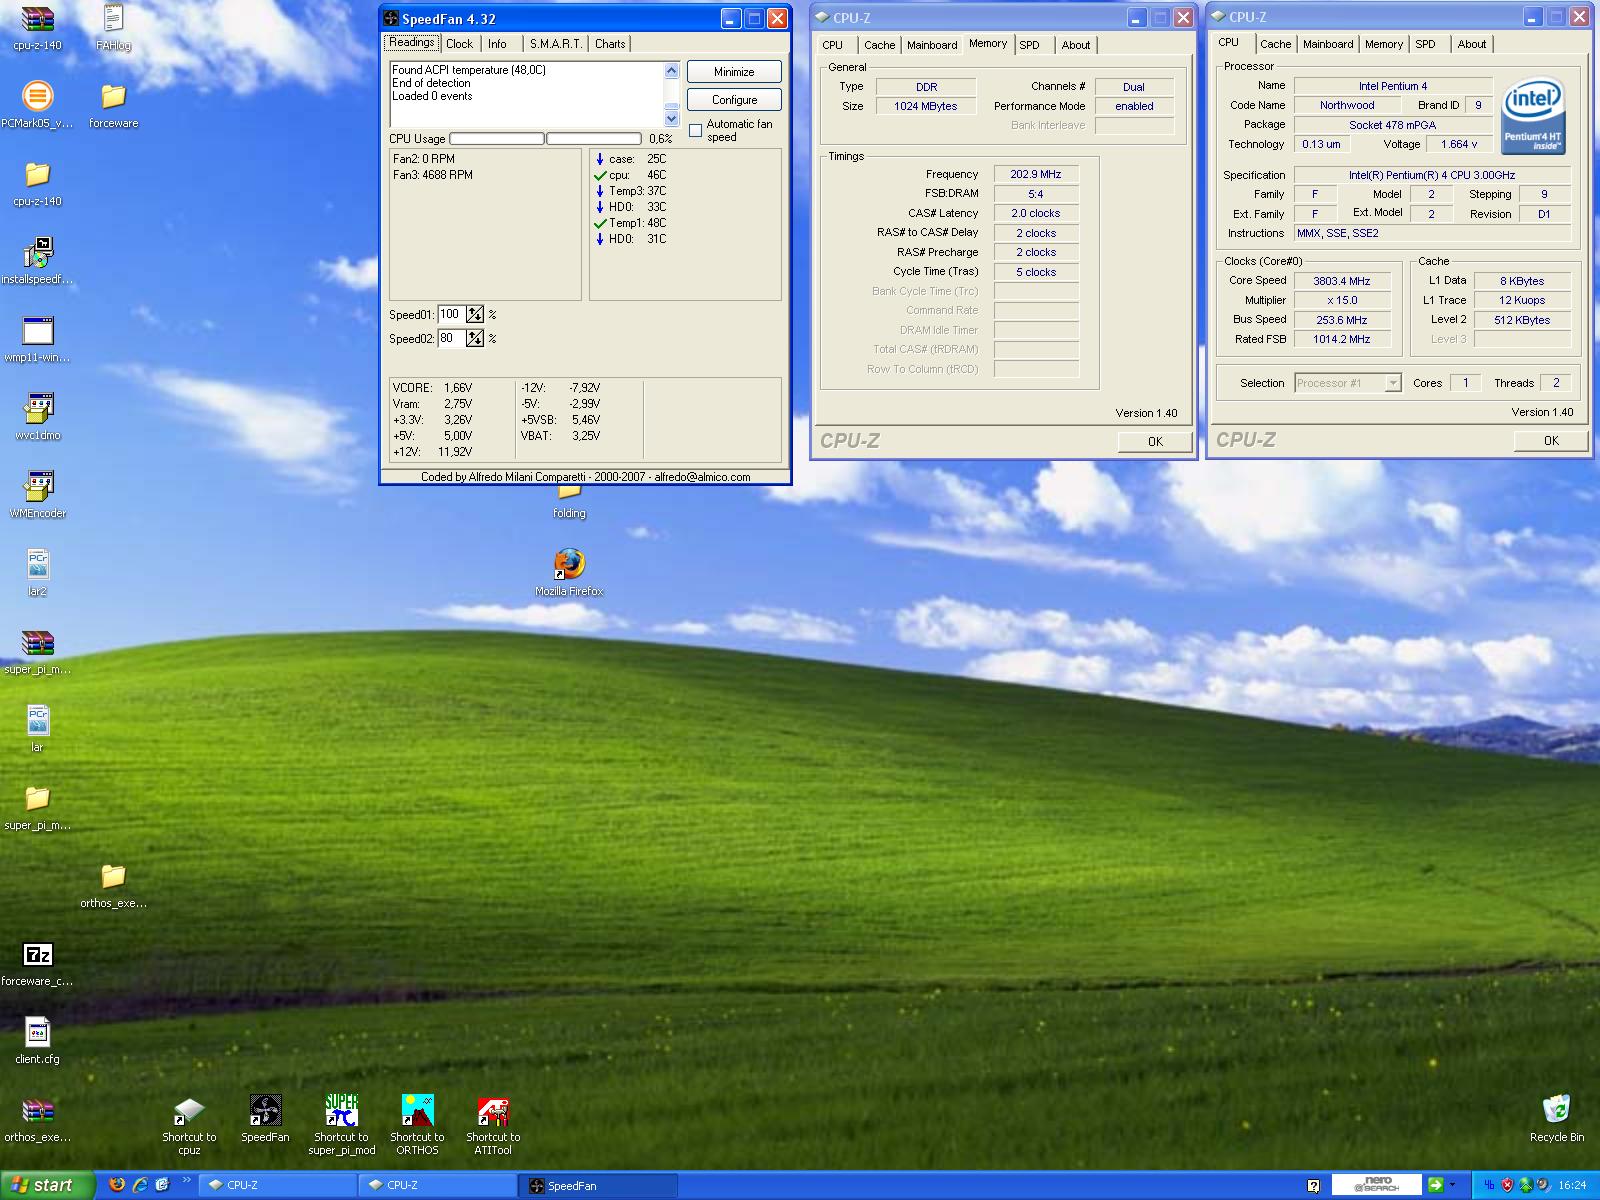Click Speed02 value input field
This screenshot has height=1200, width=1600.
point(451,338)
